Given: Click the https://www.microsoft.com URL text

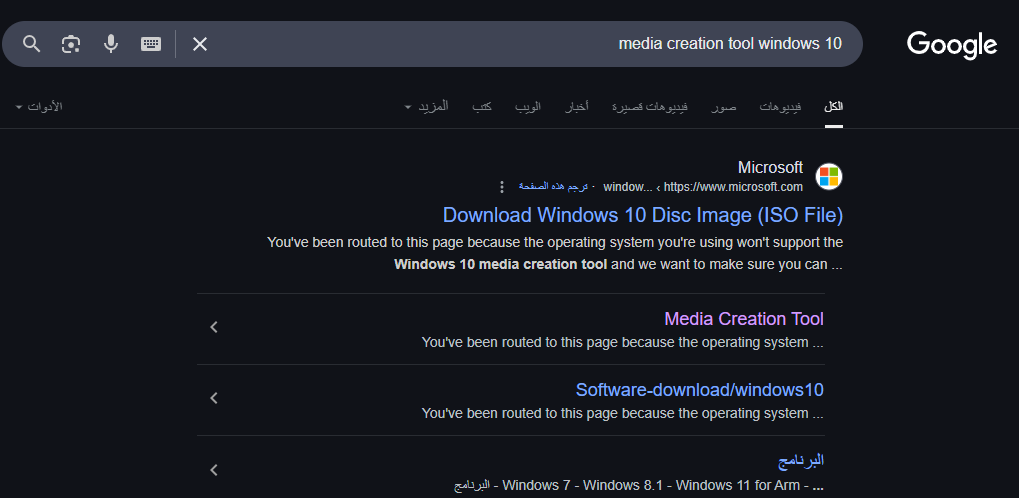Looking at the screenshot, I should pos(733,187).
